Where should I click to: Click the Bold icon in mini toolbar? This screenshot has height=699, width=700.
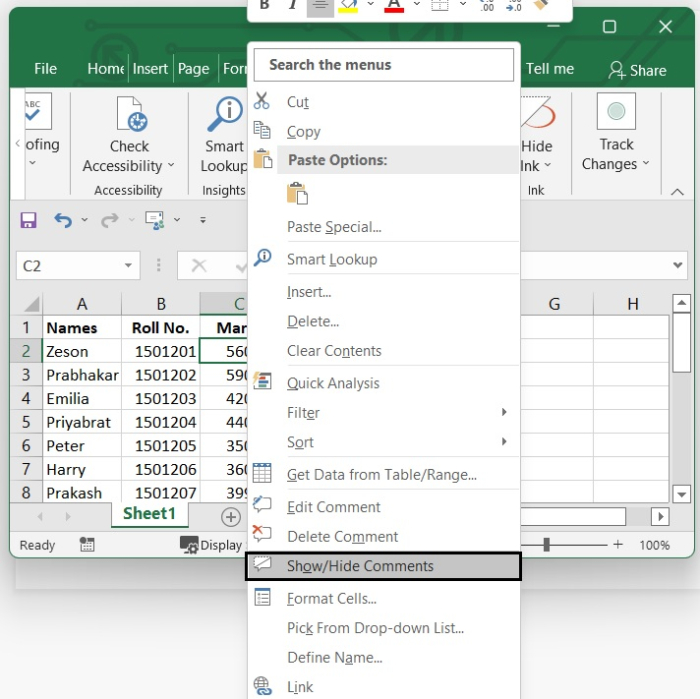click(x=264, y=5)
